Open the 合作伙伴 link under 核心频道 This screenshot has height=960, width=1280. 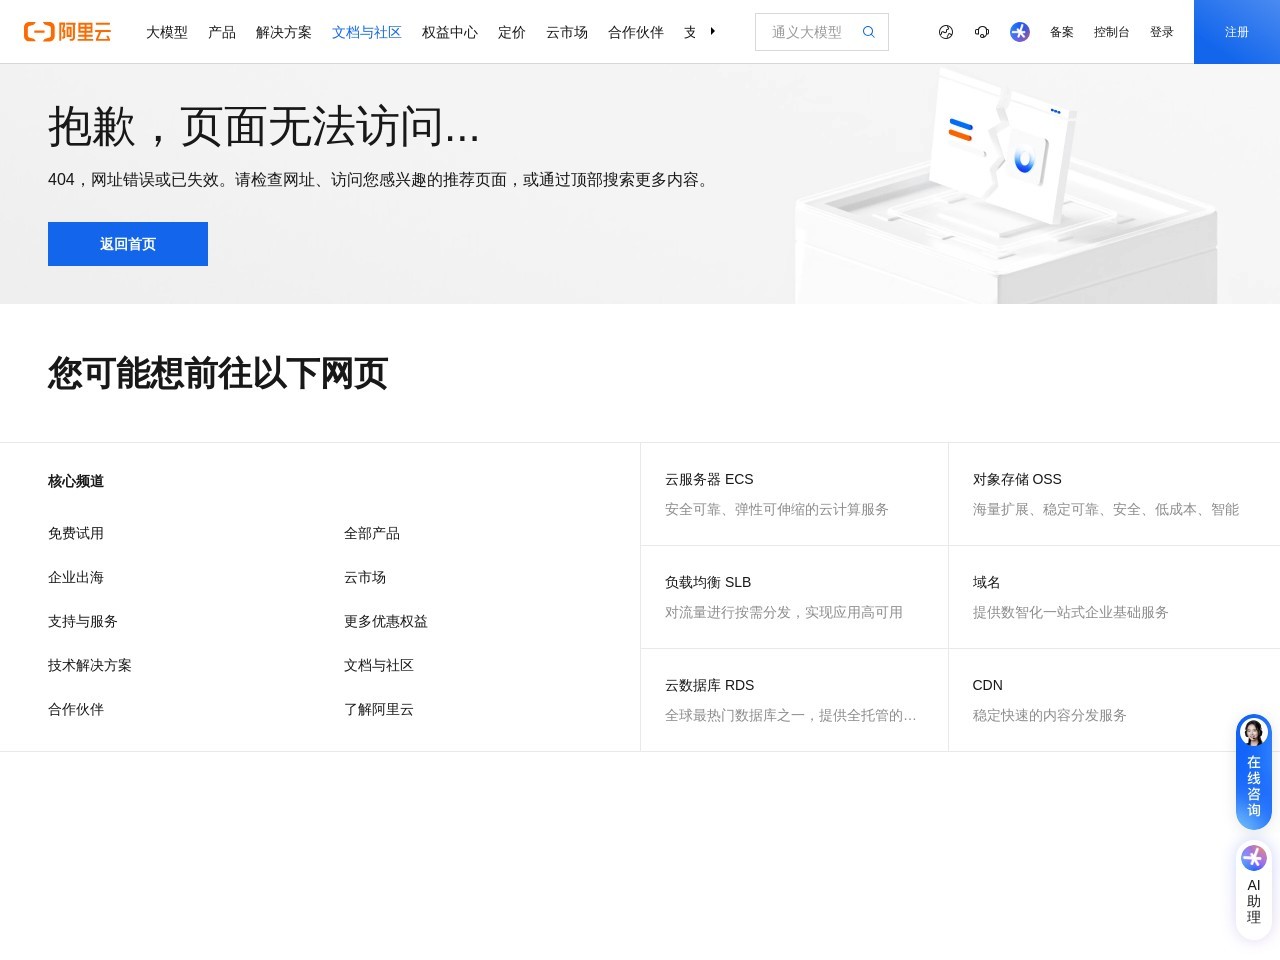pyautogui.click(x=76, y=709)
